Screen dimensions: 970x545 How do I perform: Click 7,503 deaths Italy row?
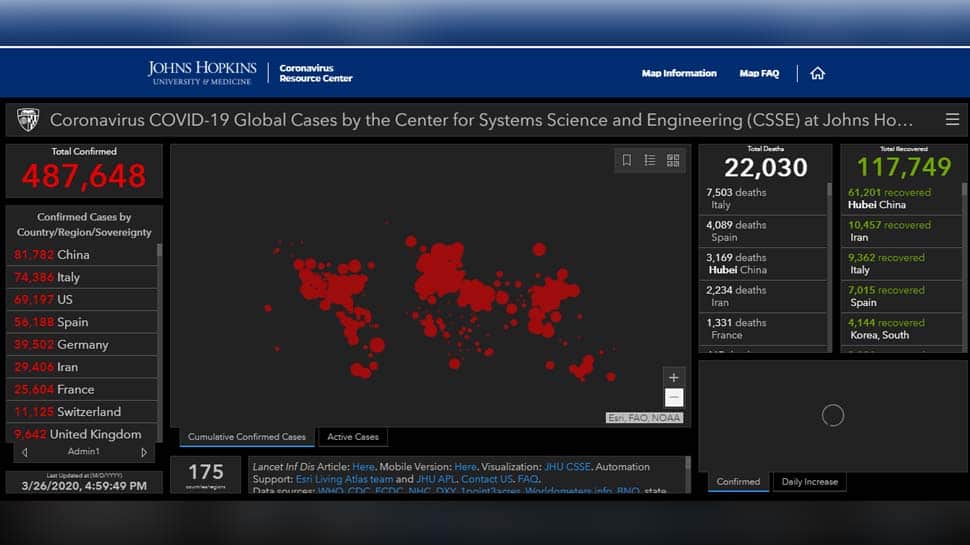pyautogui.click(x=763, y=199)
